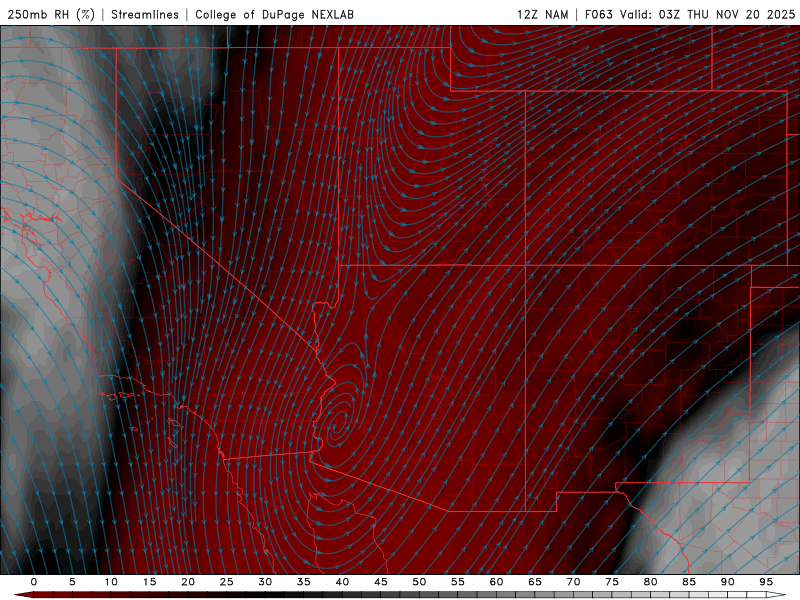Click the '85' color scale label
The image size is (800, 600).
click(x=689, y=582)
